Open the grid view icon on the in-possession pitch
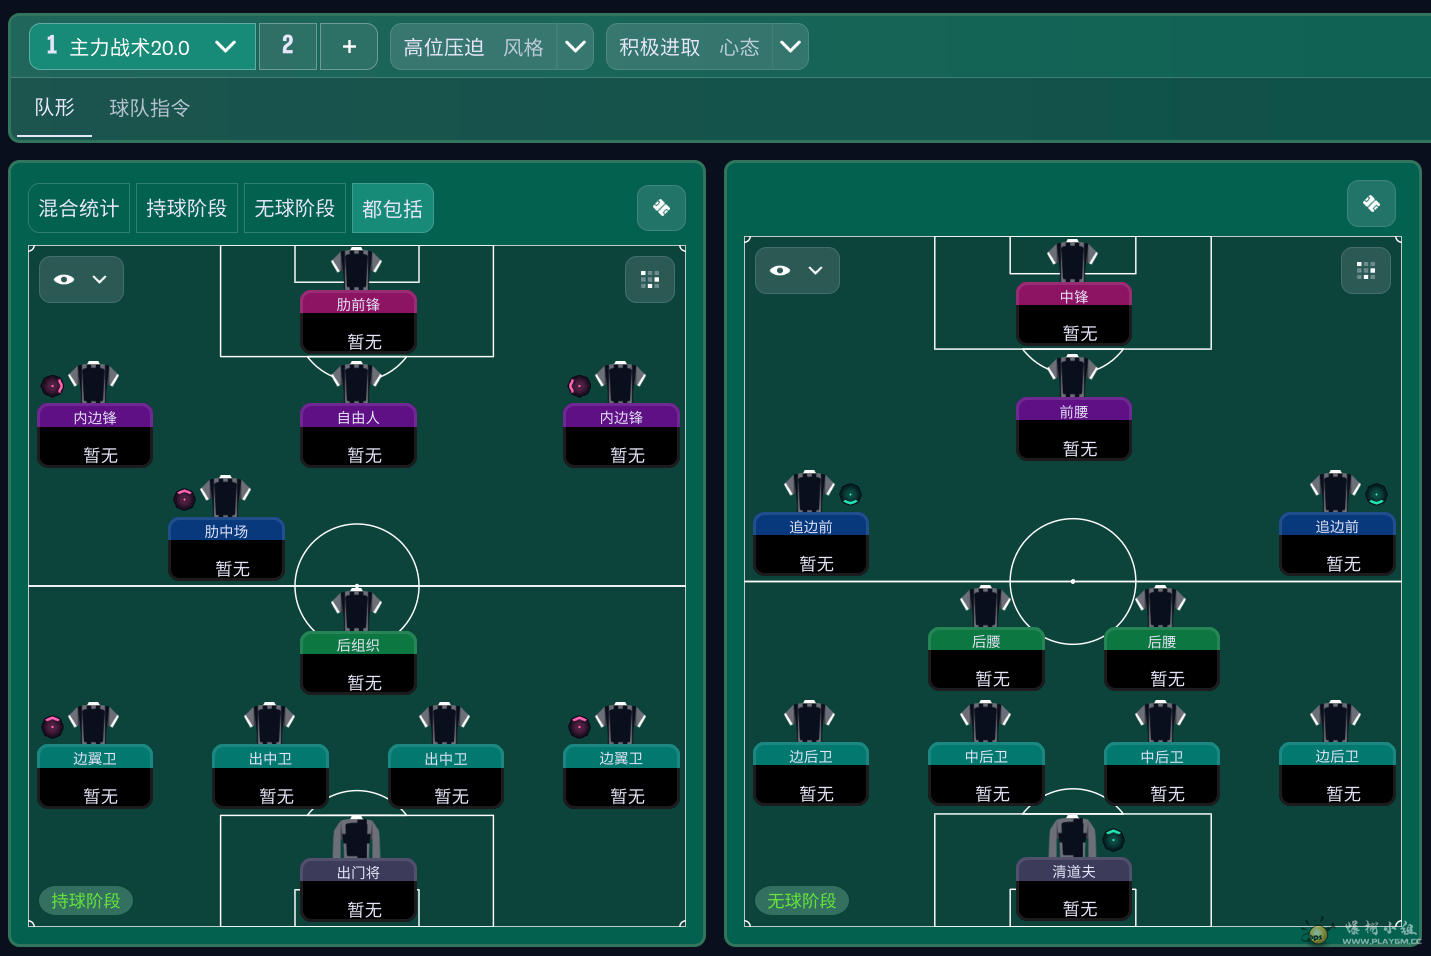1431x956 pixels. tap(650, 279)
